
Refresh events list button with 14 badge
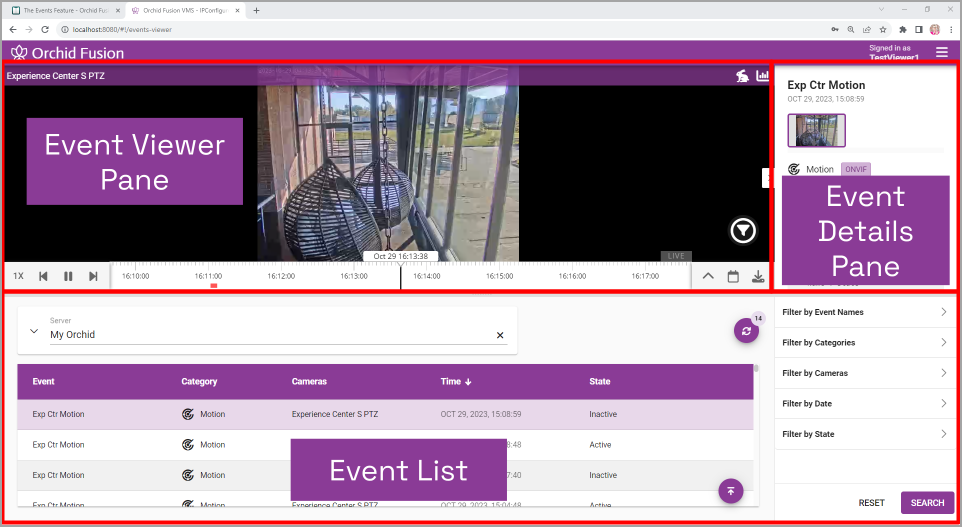(746, 331)
